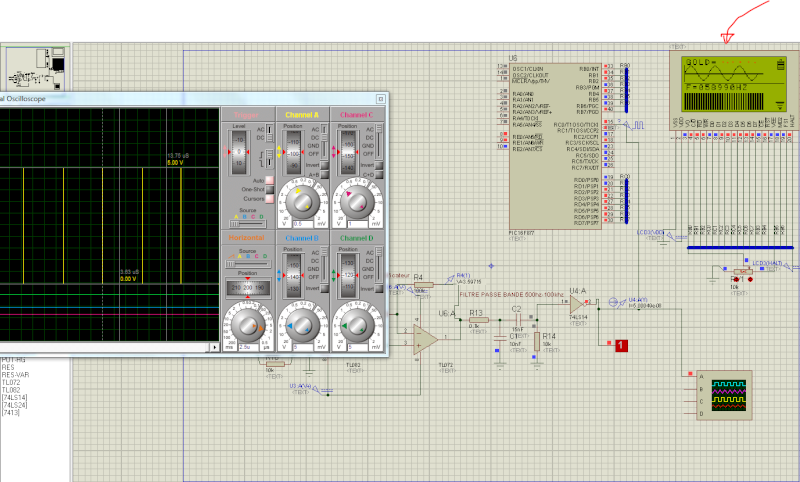
Task: Click trigger AC/DC coupling switch
Action: (x=269, y=134)
